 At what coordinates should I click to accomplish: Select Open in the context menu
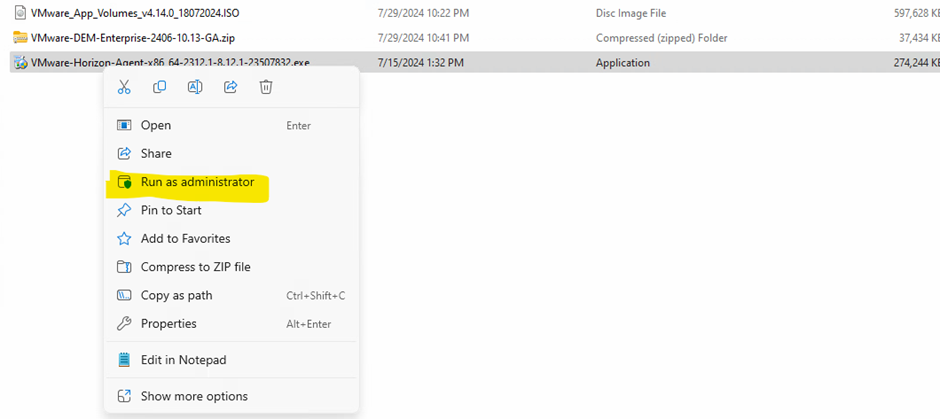(x=156, y=125)
